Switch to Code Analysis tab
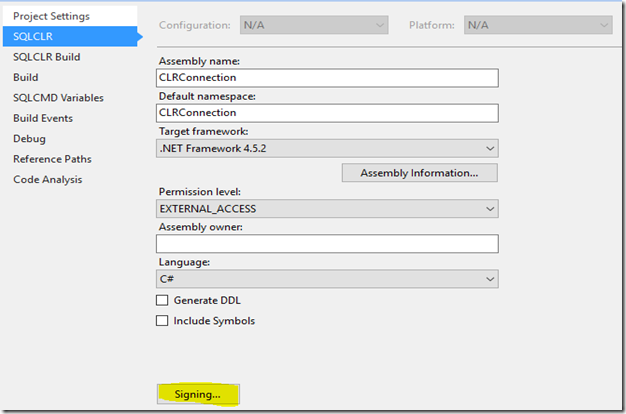Image resolution: width=626 pixels, height=414 pixels. pos(48,180)
